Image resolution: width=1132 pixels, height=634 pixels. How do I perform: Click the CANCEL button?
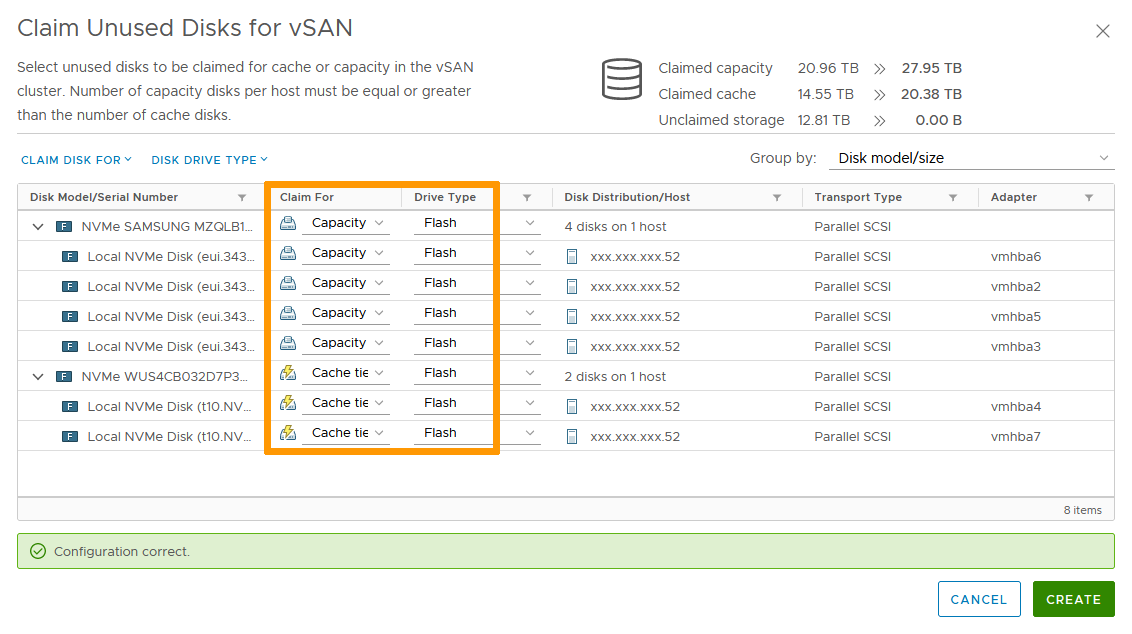click(979, 599)
